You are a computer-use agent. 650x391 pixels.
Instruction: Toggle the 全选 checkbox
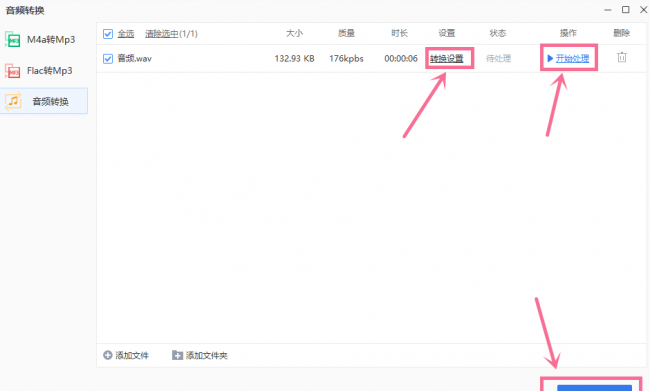[x=108, y=34]
